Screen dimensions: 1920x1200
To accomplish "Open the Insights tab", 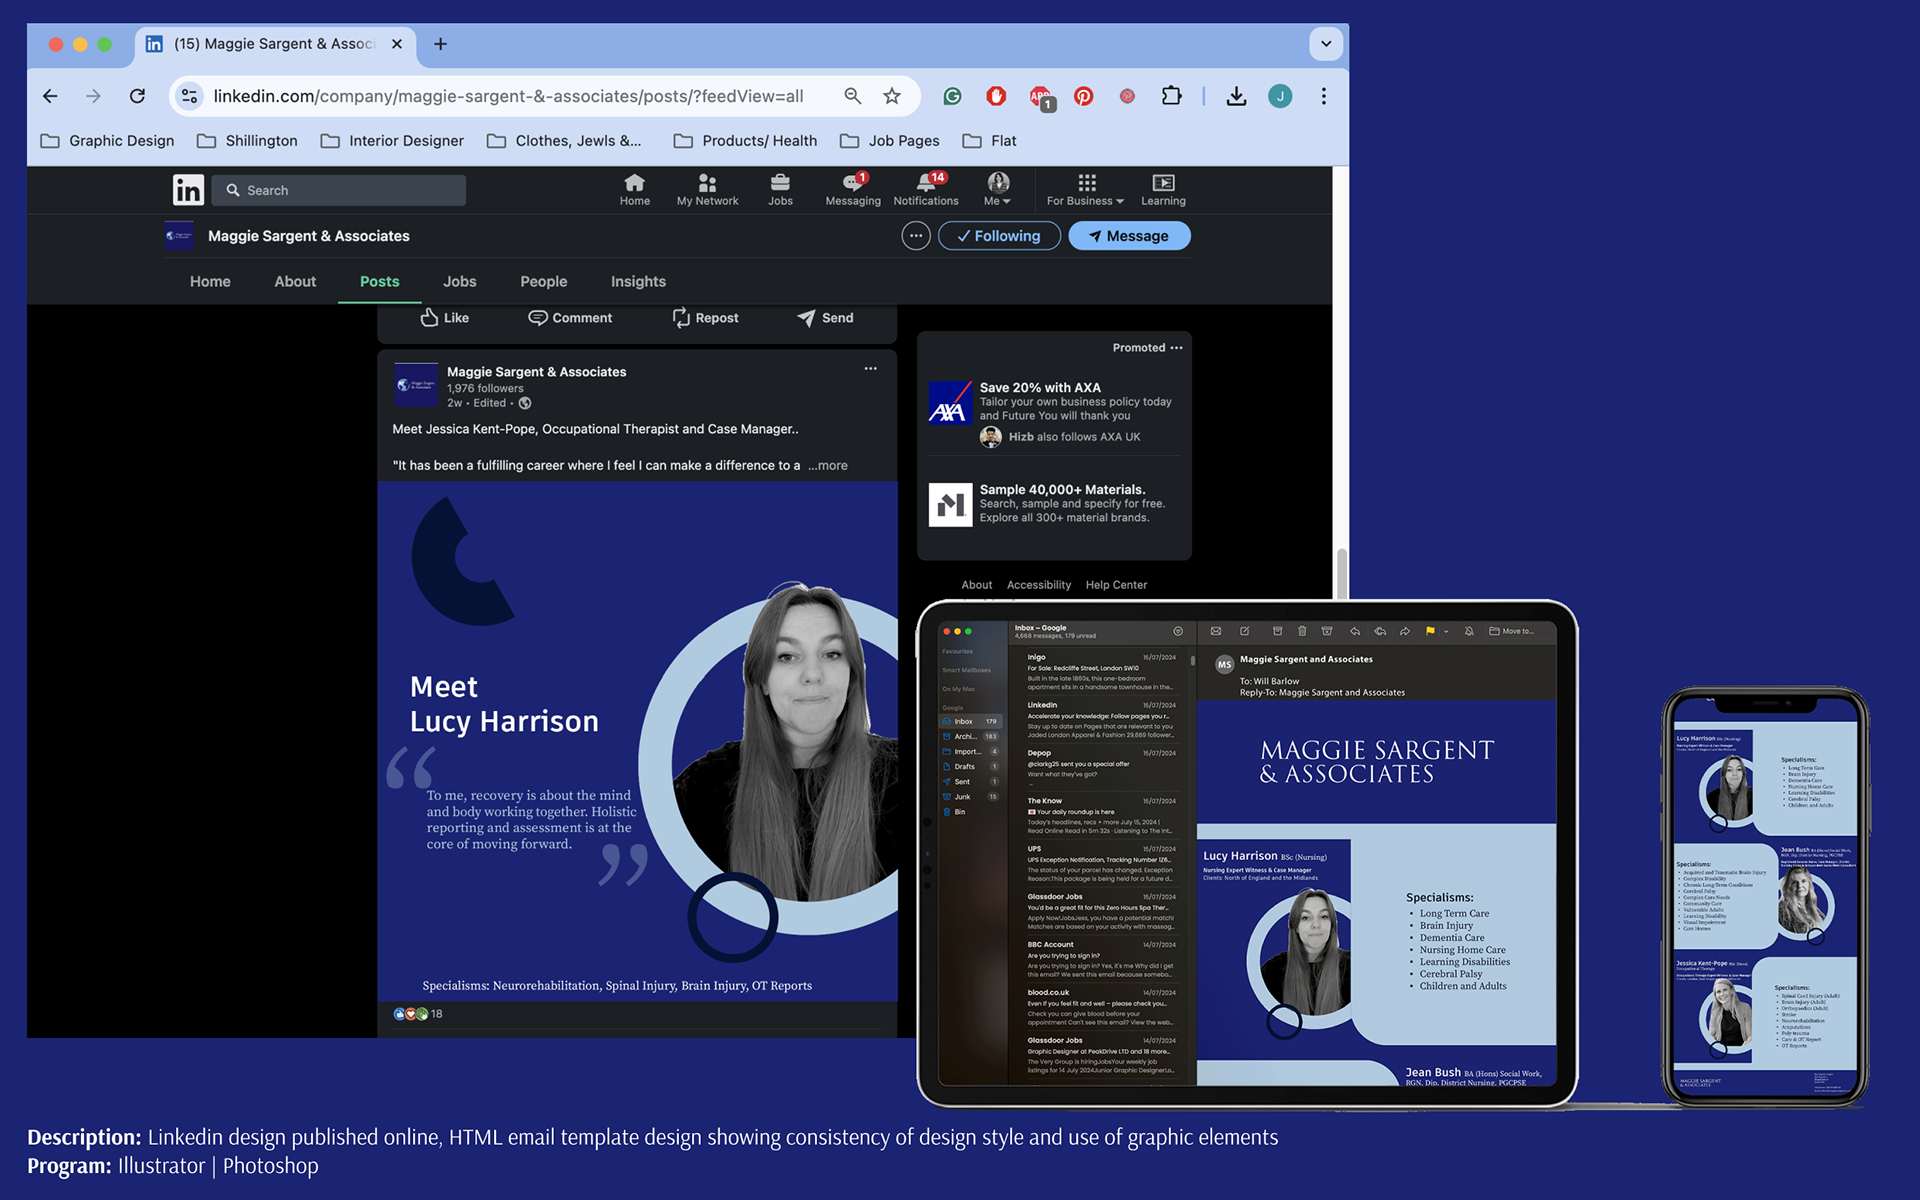I will tap(638, 281).
